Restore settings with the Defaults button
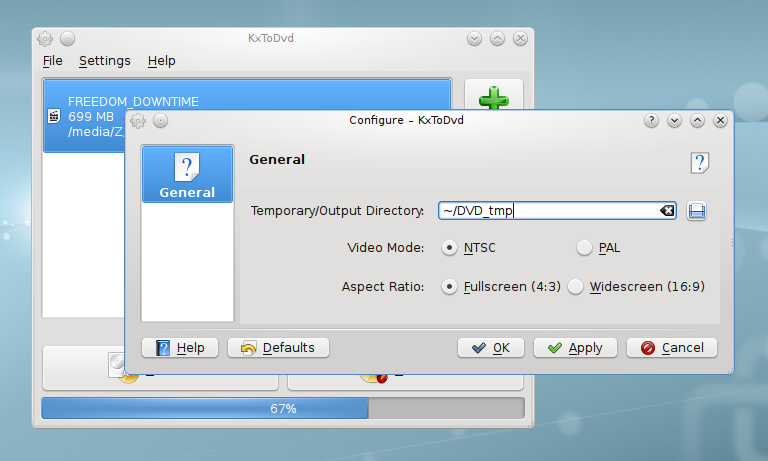 pos(278,348)
